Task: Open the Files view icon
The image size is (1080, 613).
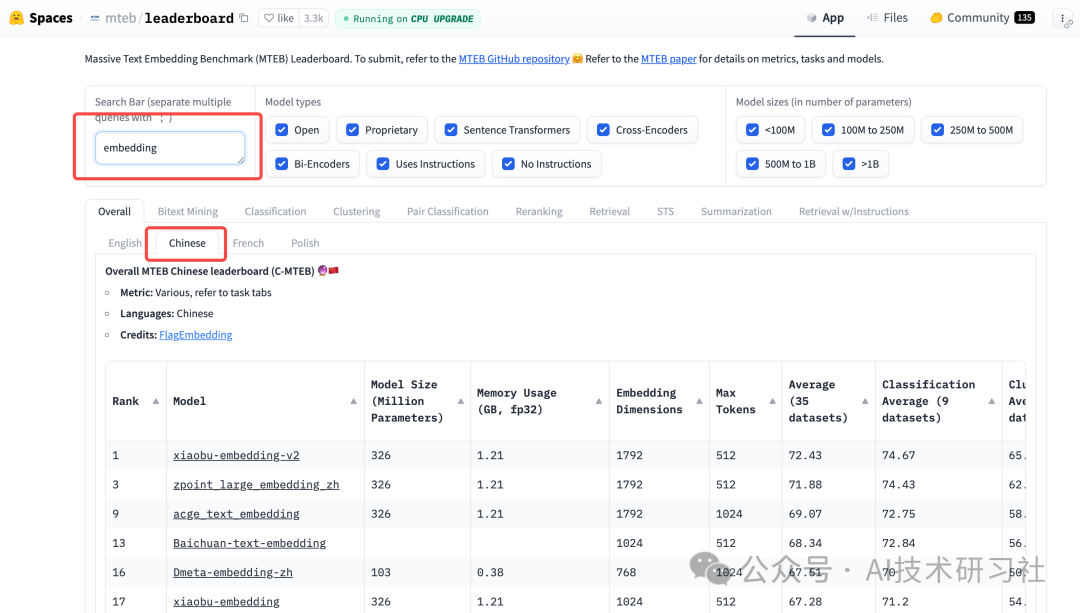Action: (x=874, y=18)
